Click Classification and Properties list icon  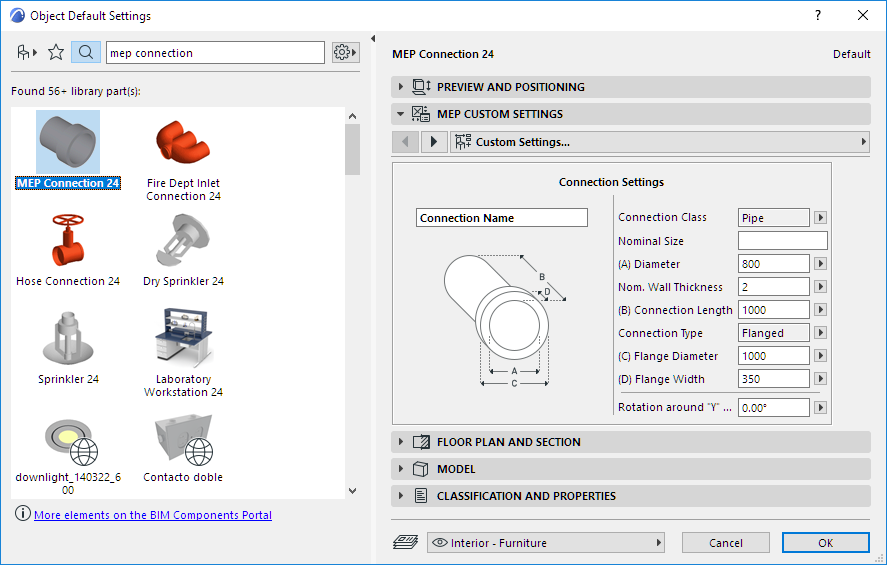[421, 496]
